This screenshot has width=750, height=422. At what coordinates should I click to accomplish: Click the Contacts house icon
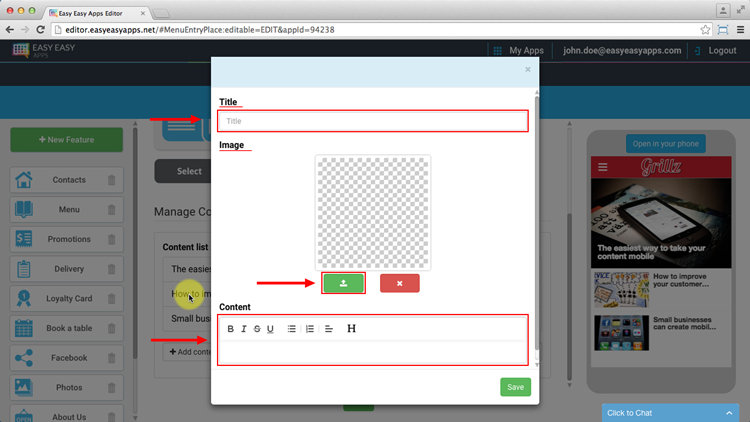pos(23,180)
